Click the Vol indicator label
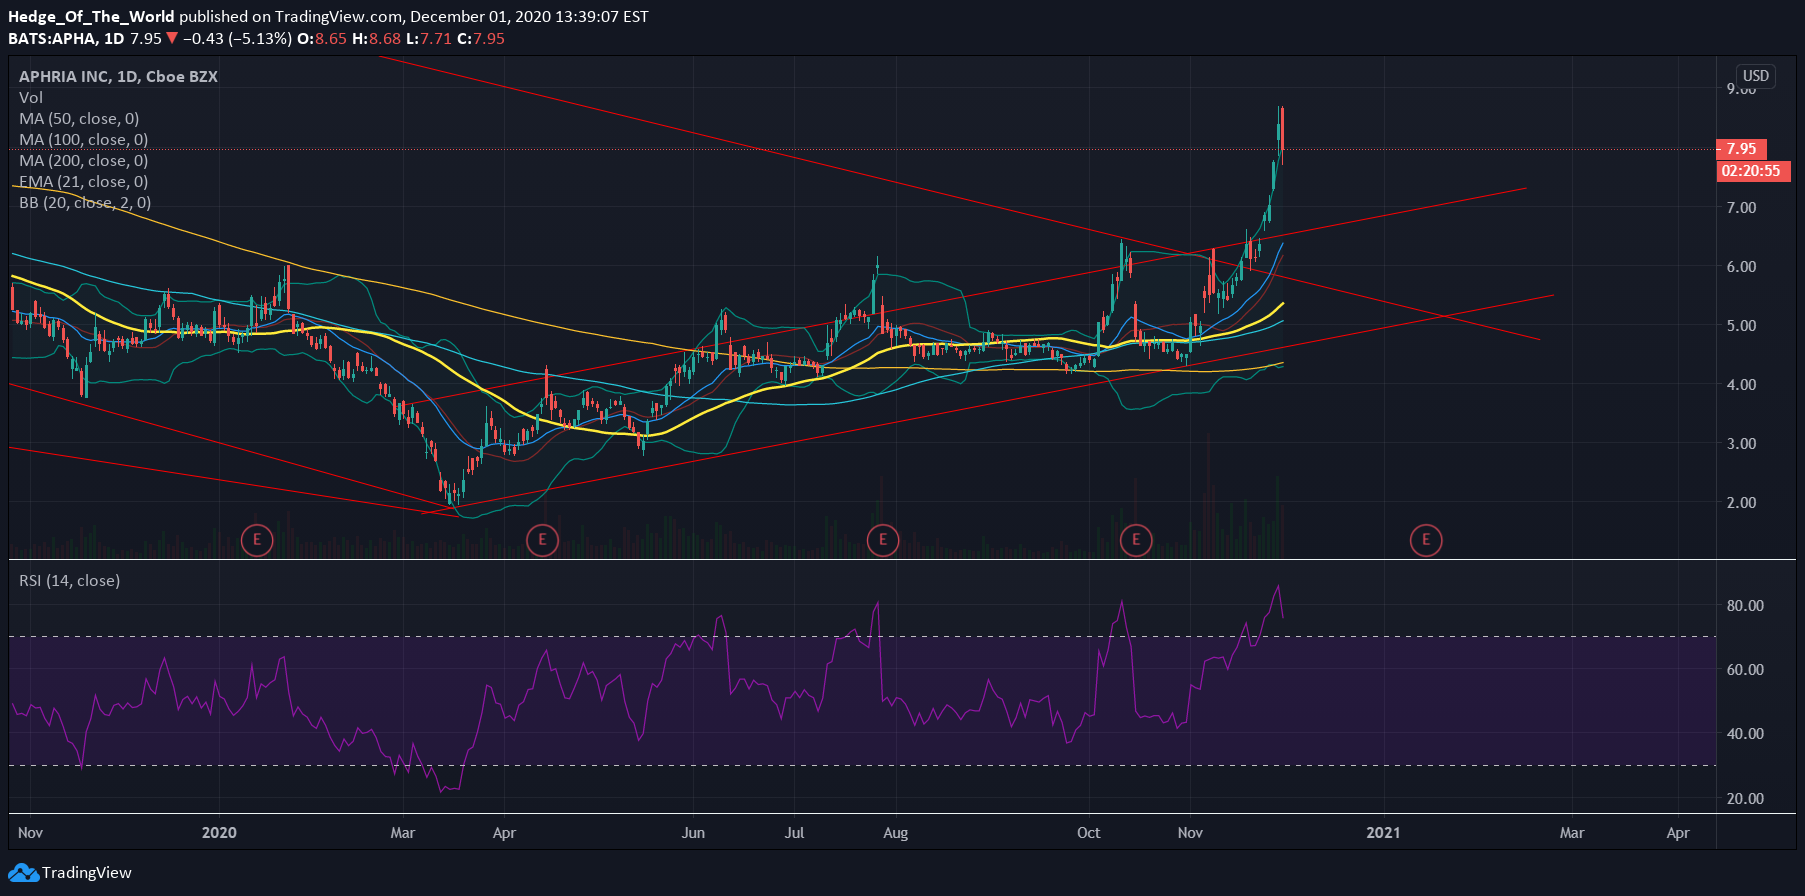 click(x=31, y=97)
